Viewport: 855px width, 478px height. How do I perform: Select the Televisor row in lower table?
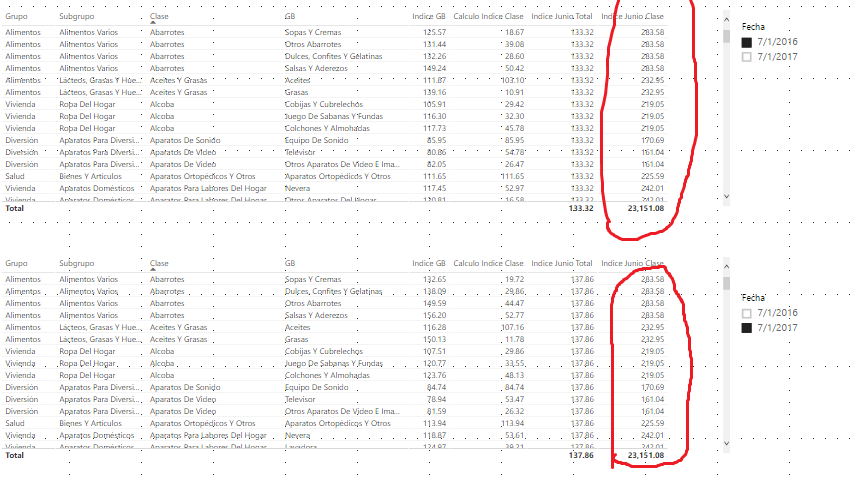point(335,400)
